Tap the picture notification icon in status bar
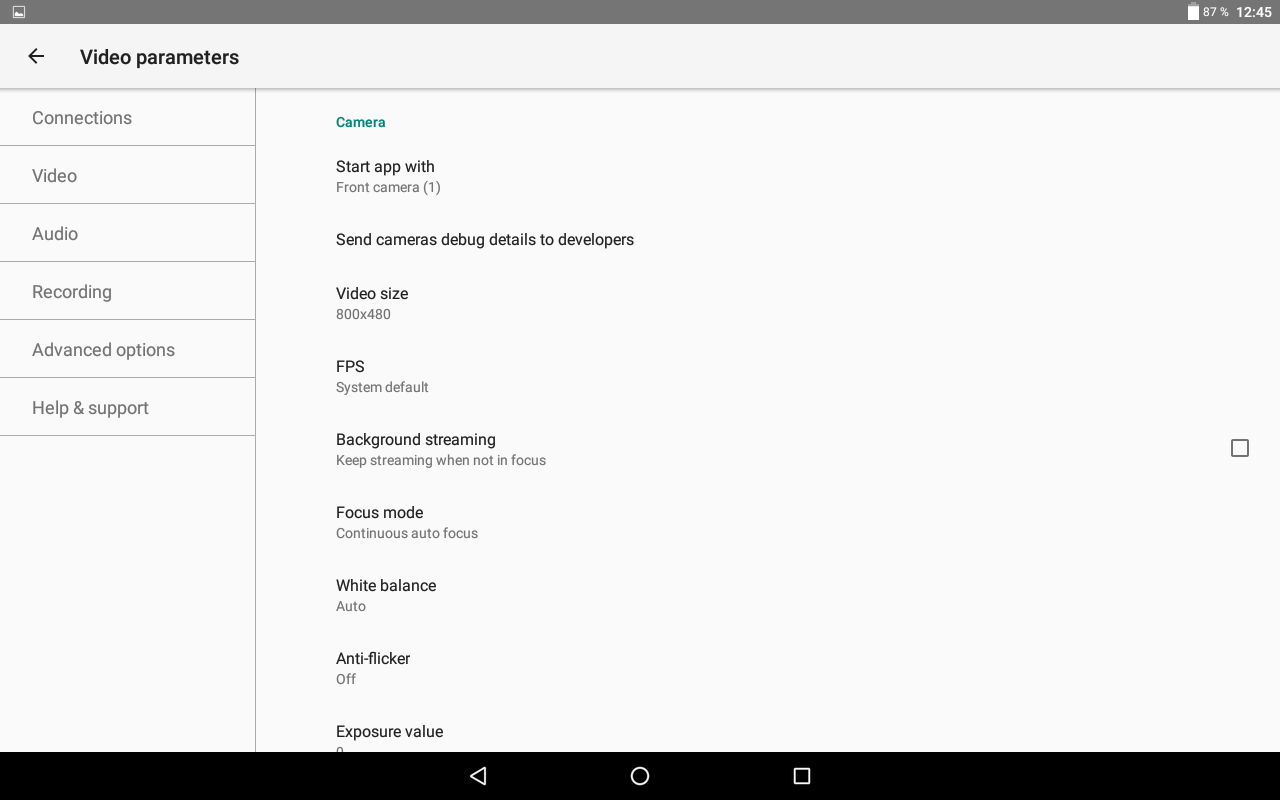The height and width of the screenshot is (800, 1280). [x=19, y=12]
